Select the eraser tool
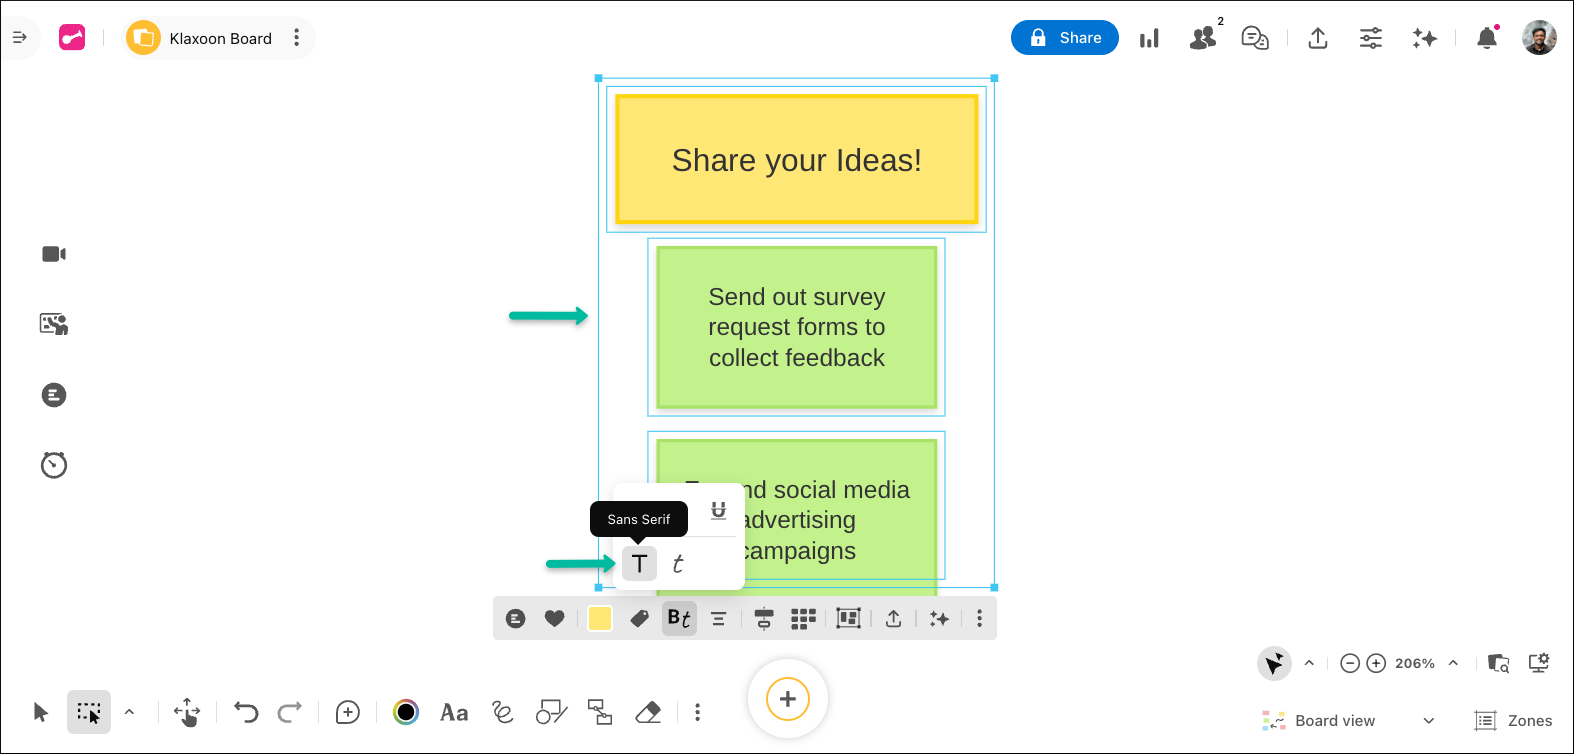The width and height of the screenshot is (1574, 754). [648, 712]
